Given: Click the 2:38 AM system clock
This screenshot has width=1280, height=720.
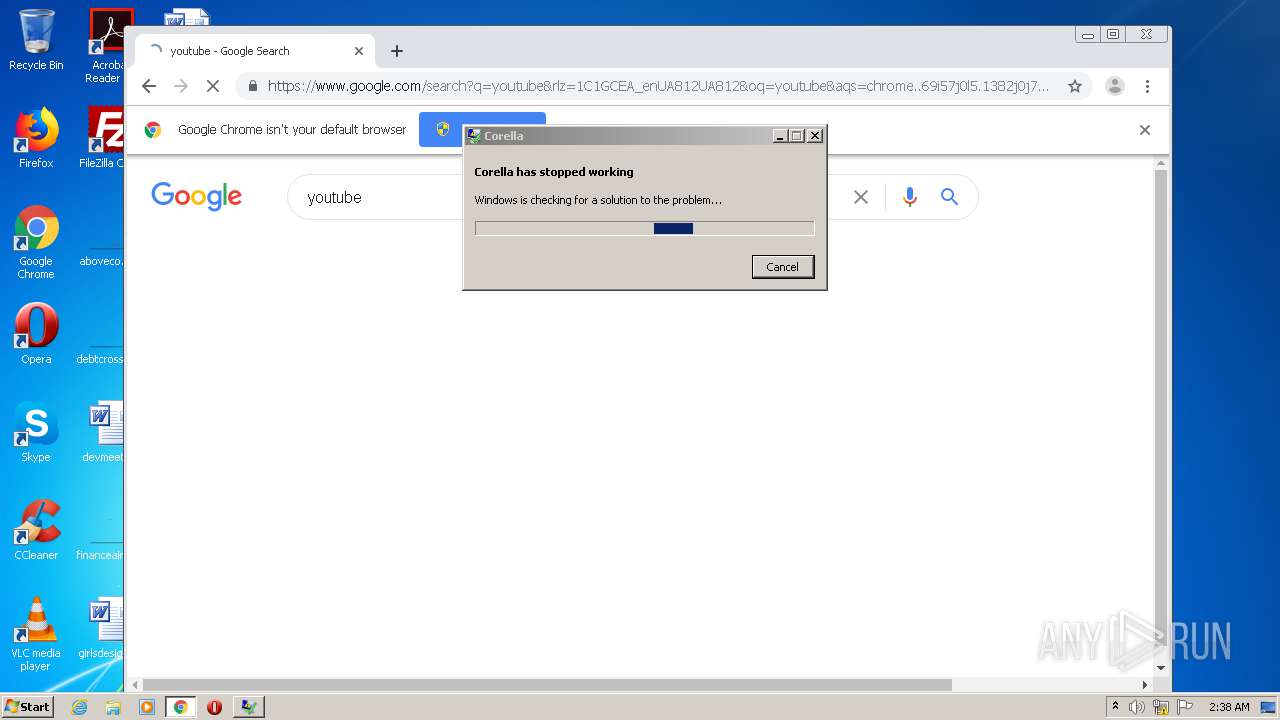Looking at the screenshot, I should tap(1229, 707).
